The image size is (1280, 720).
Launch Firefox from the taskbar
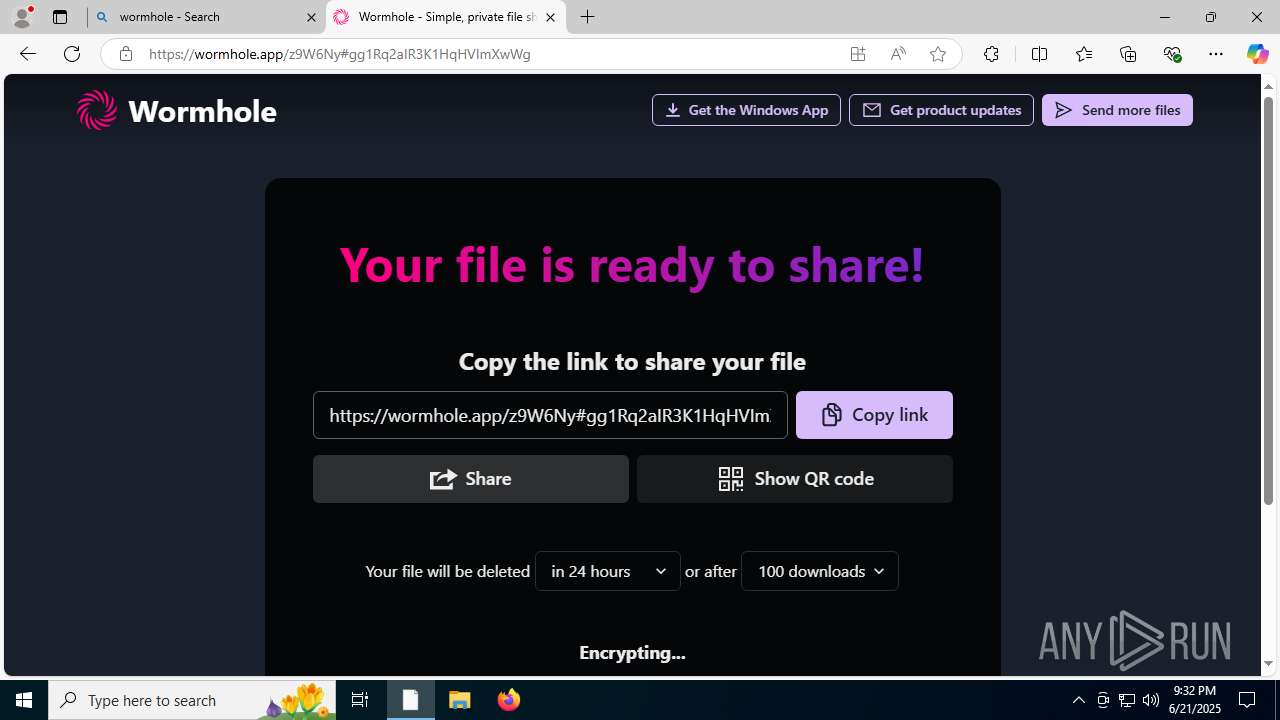tap(509, 700)
